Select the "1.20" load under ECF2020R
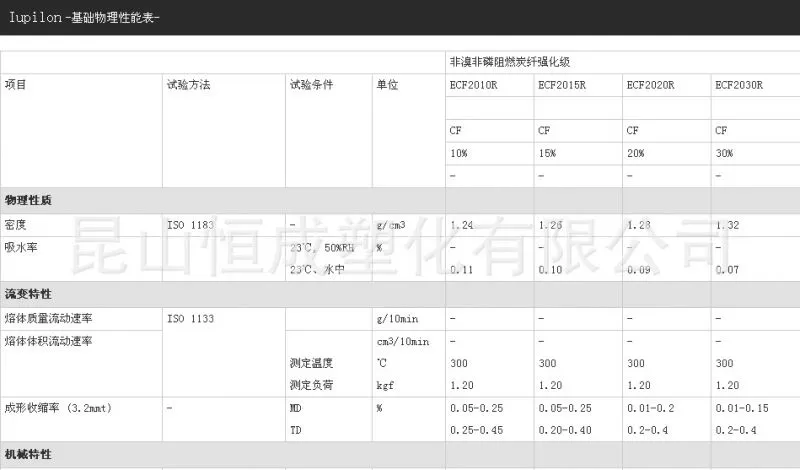 639,386
